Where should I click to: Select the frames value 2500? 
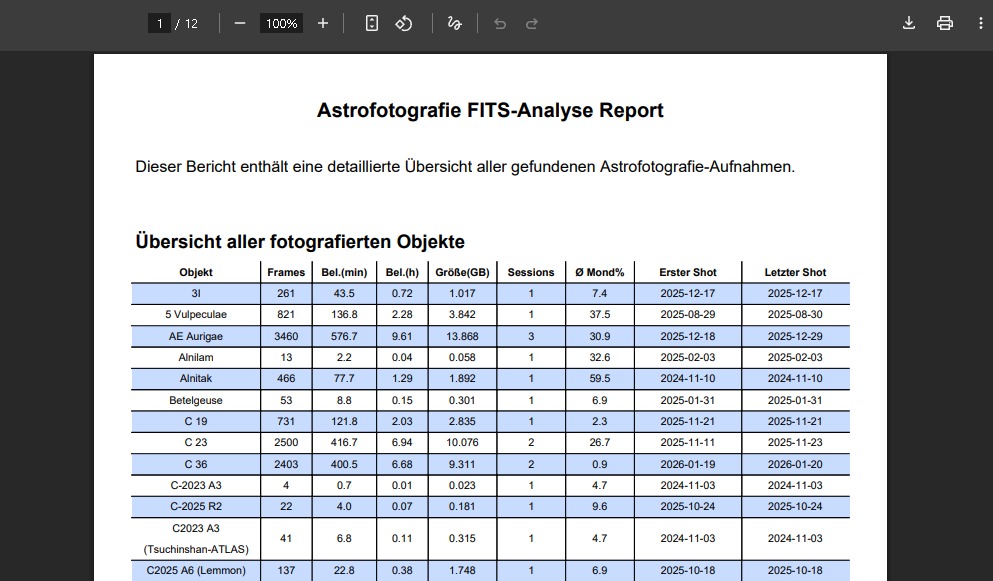click(286, 443)
